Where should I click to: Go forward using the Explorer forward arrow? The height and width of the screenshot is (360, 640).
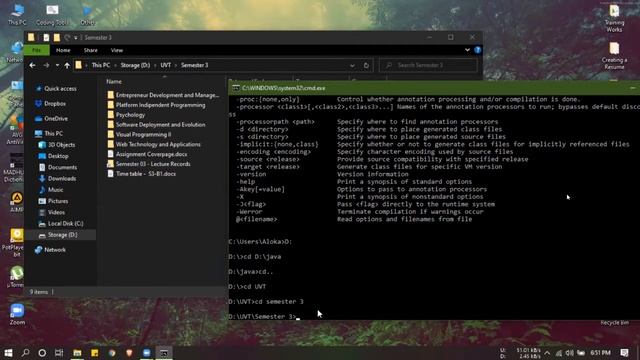coord(46,65)
